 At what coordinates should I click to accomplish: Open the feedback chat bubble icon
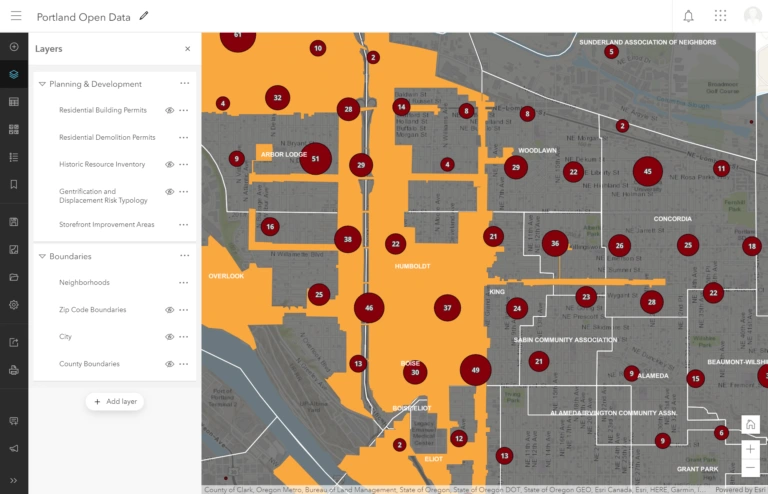[x=14, y=421]
